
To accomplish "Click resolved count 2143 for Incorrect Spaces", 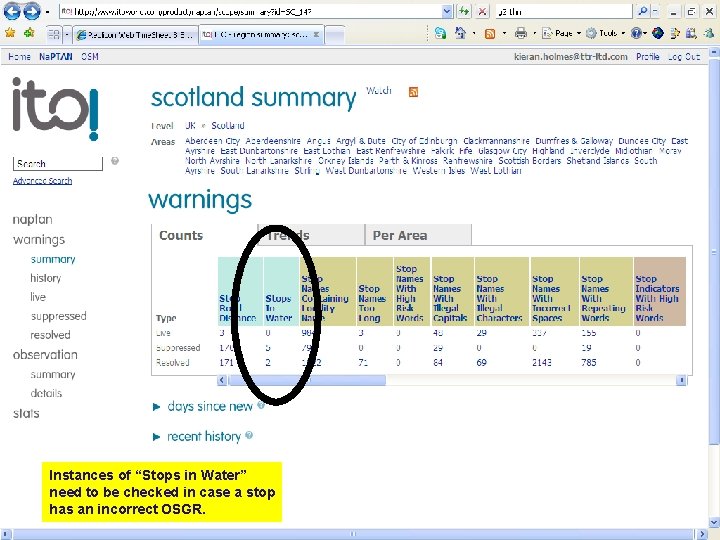I will [542, 363].
